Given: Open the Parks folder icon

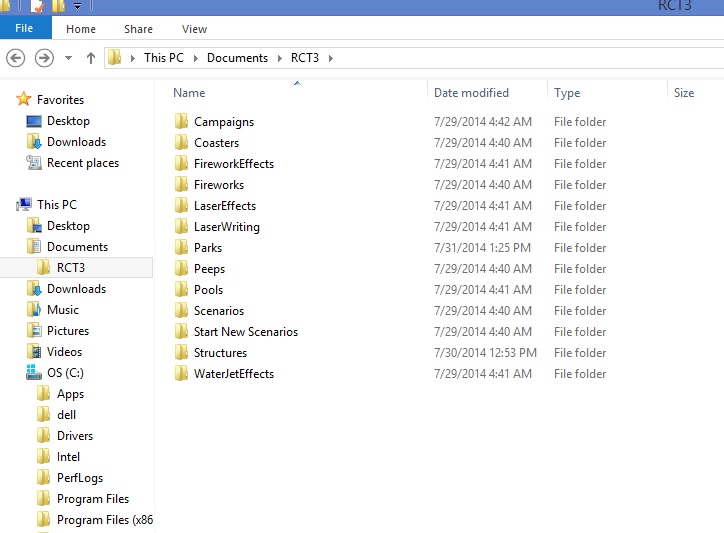Looking at the screenshot, I should [181, 248].
